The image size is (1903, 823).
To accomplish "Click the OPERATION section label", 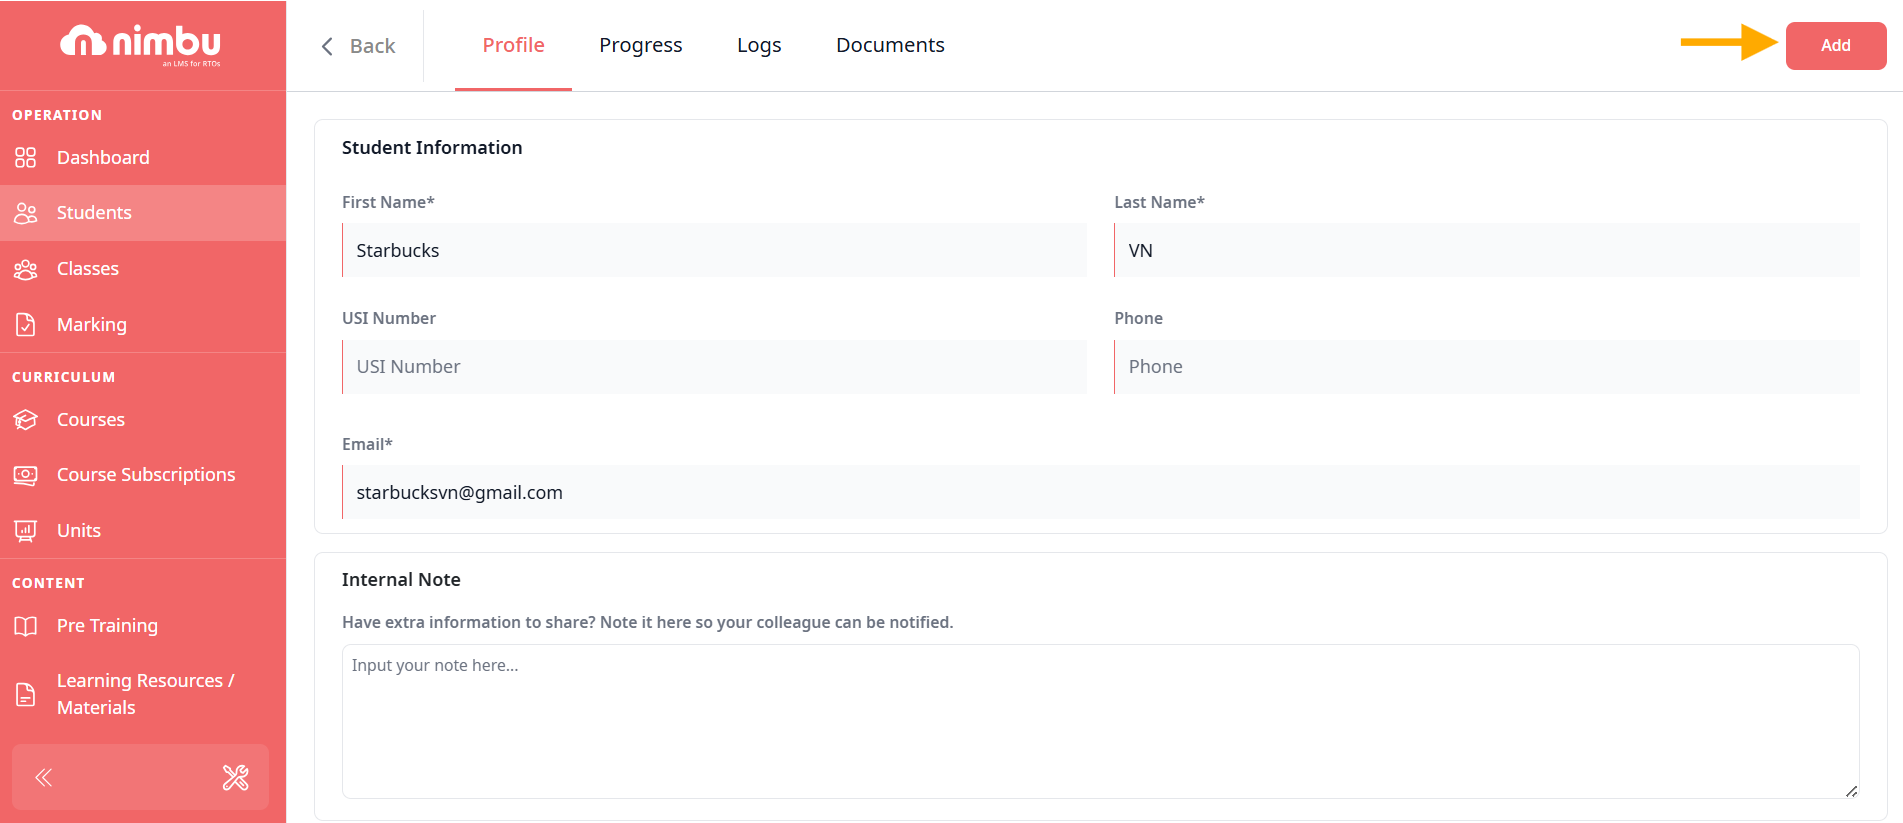I will coord(57,115).
